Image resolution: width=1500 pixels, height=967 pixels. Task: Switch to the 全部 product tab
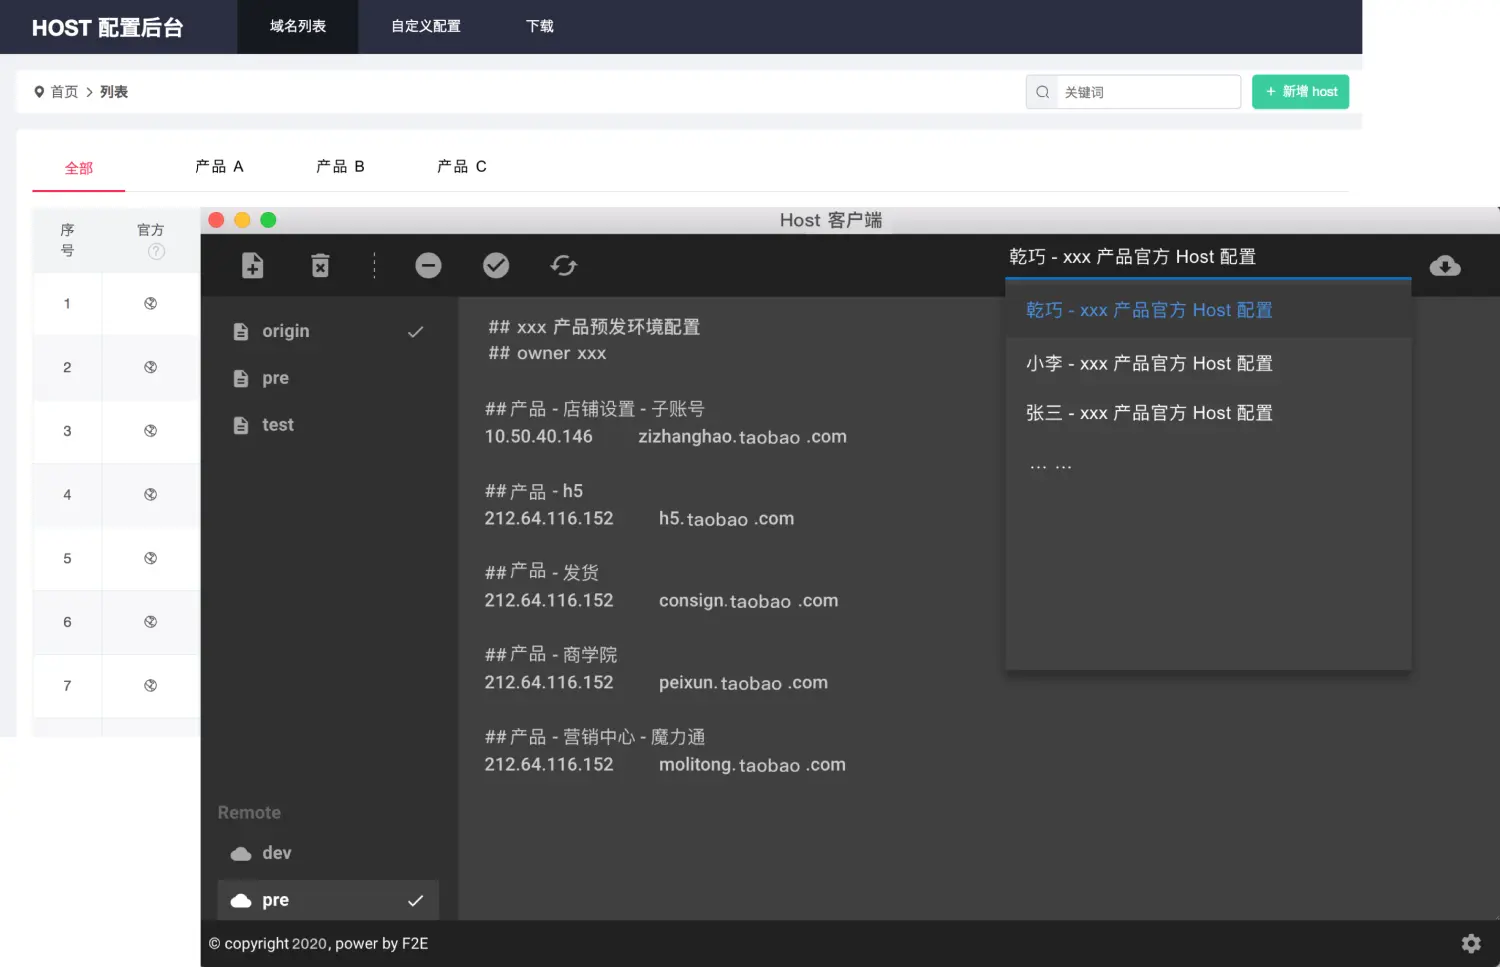(79, 168)
